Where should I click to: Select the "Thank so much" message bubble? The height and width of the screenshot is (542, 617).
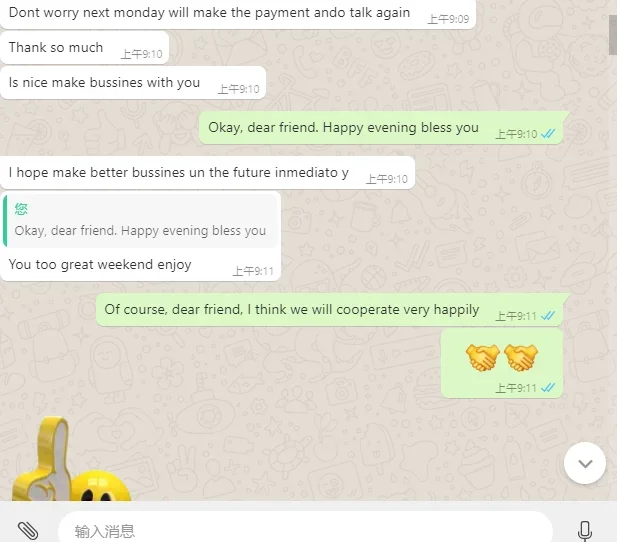coord(85,48)
